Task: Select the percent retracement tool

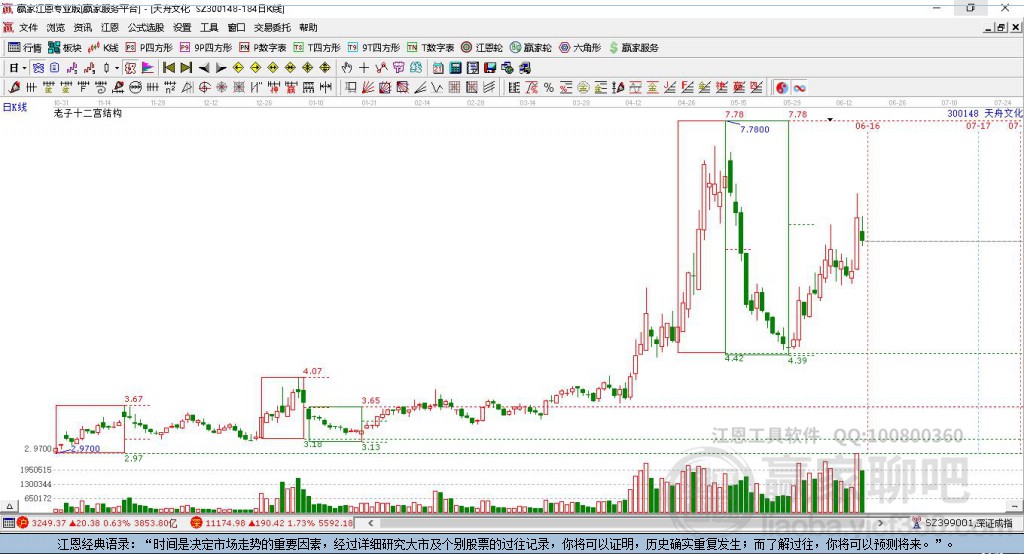Action: tap(549, 88)
